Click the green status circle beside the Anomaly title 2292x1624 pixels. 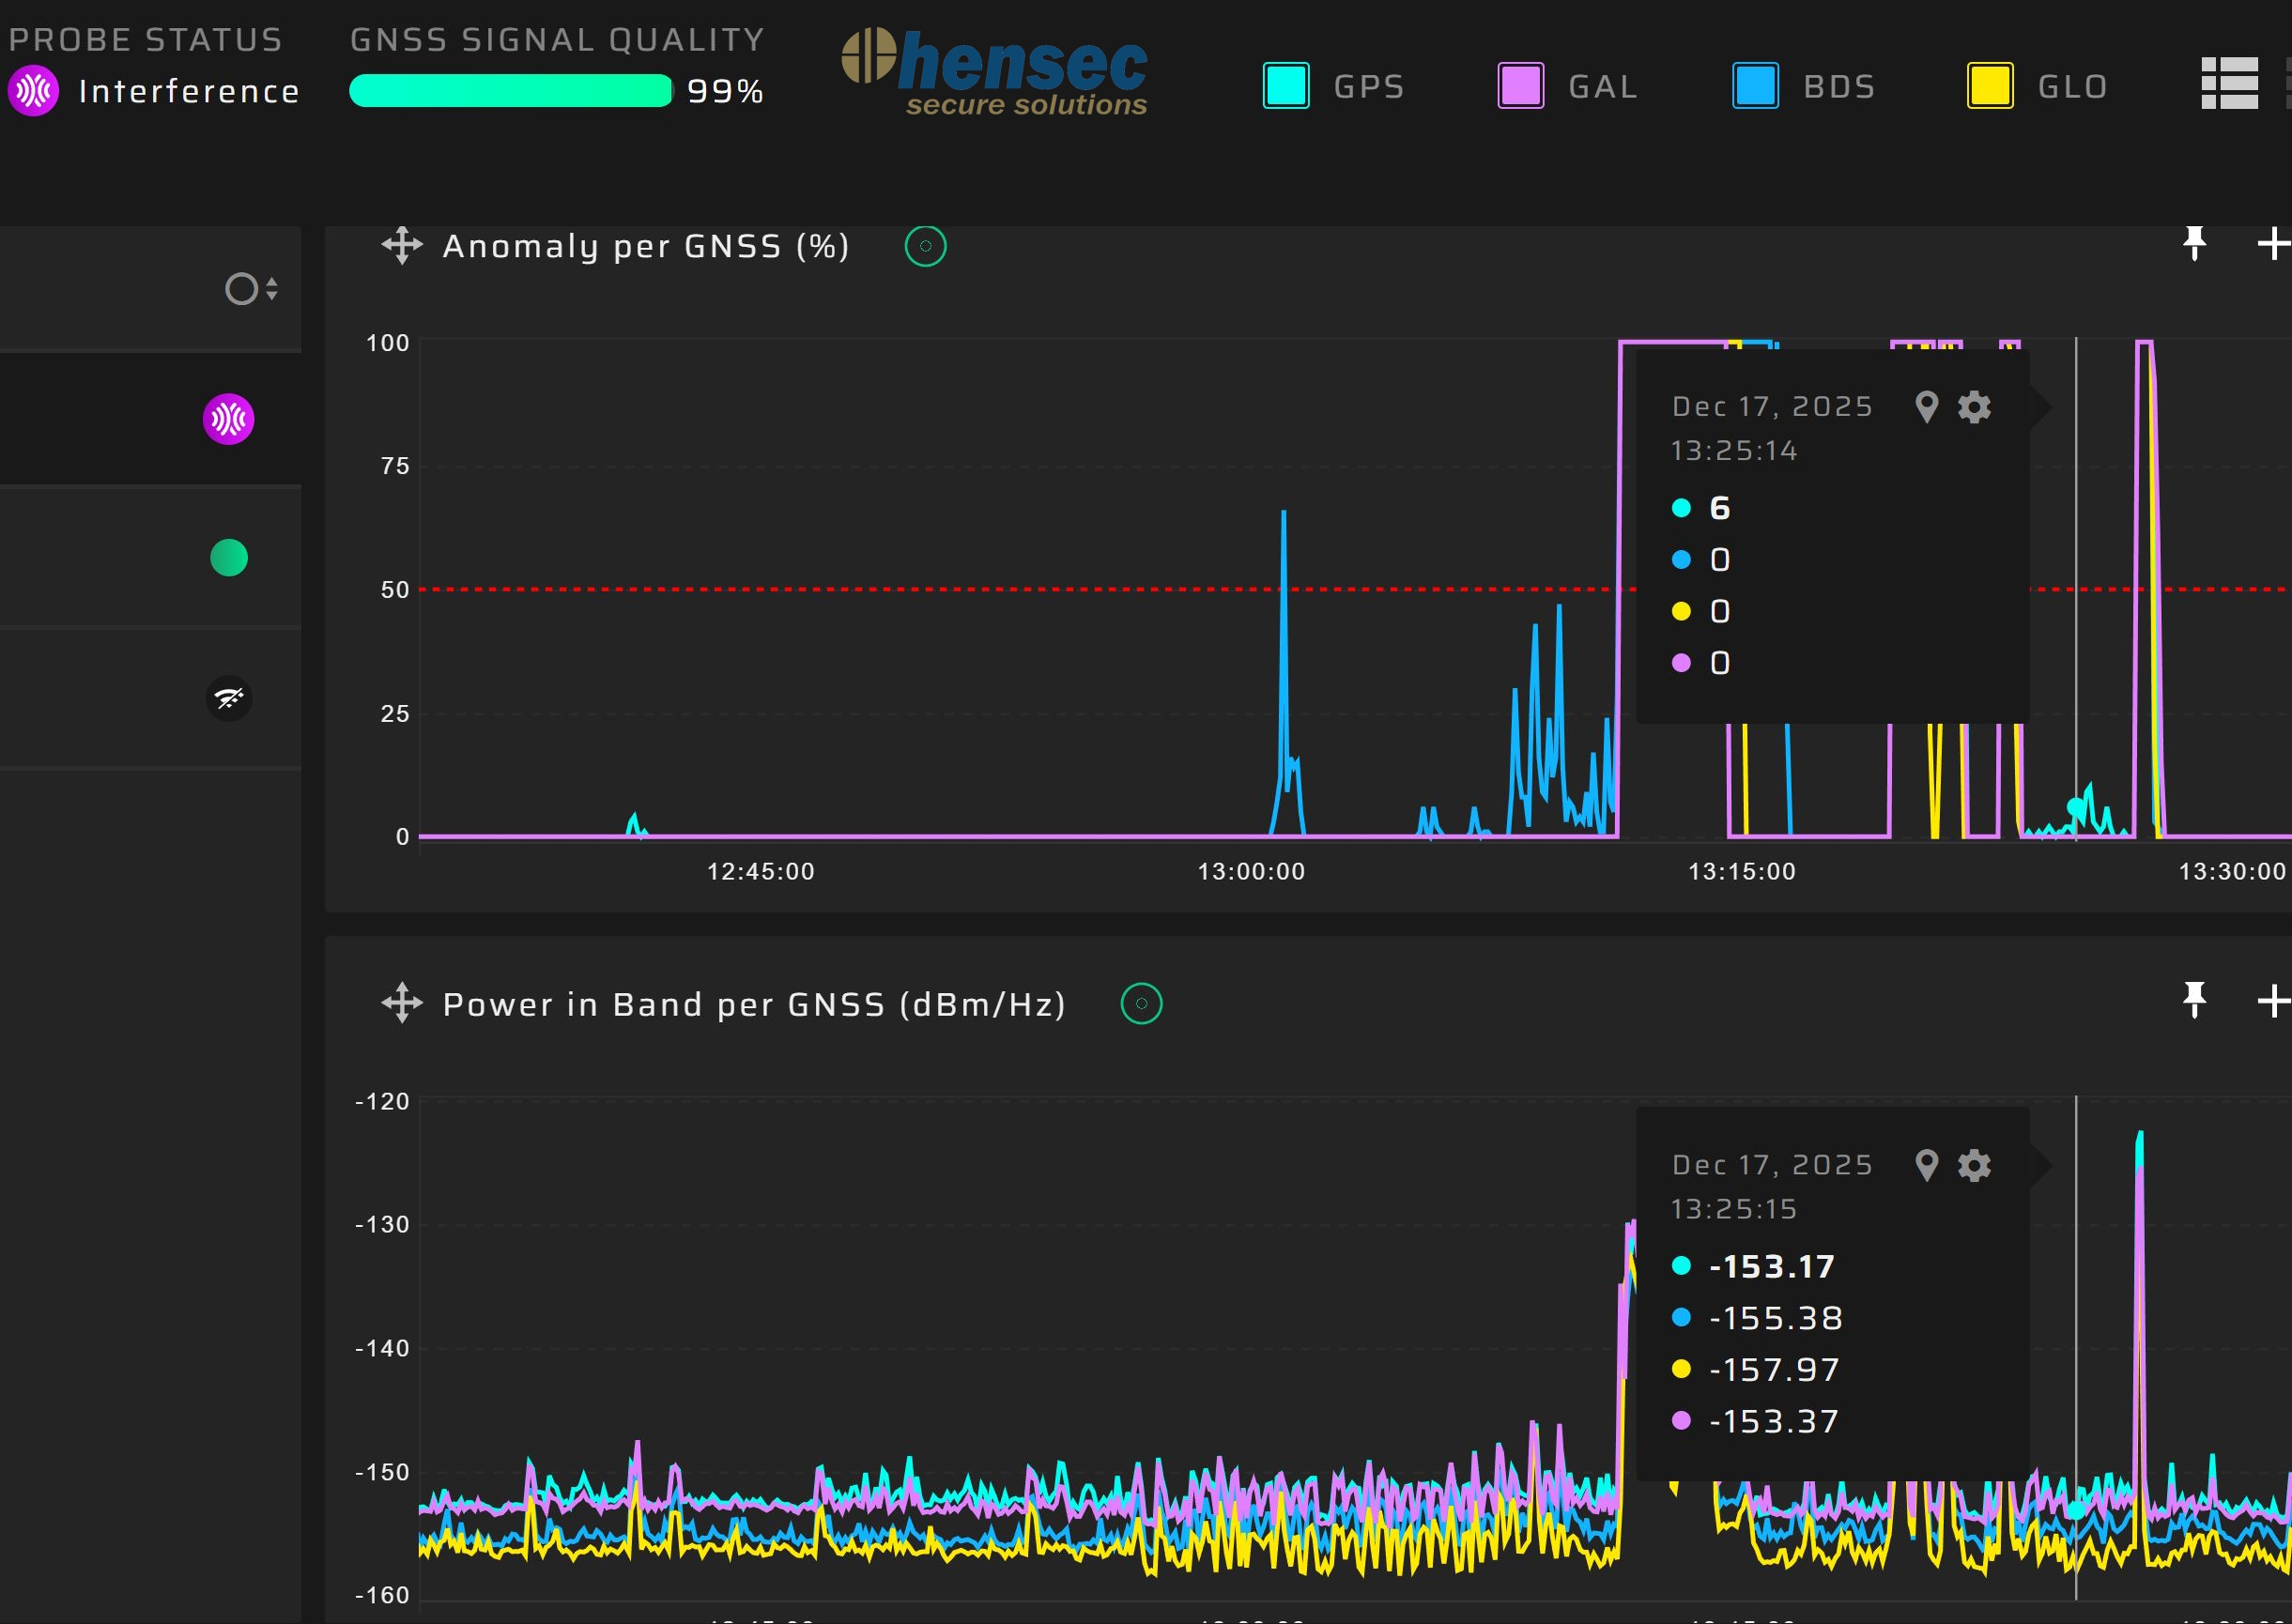click(925, 246)
